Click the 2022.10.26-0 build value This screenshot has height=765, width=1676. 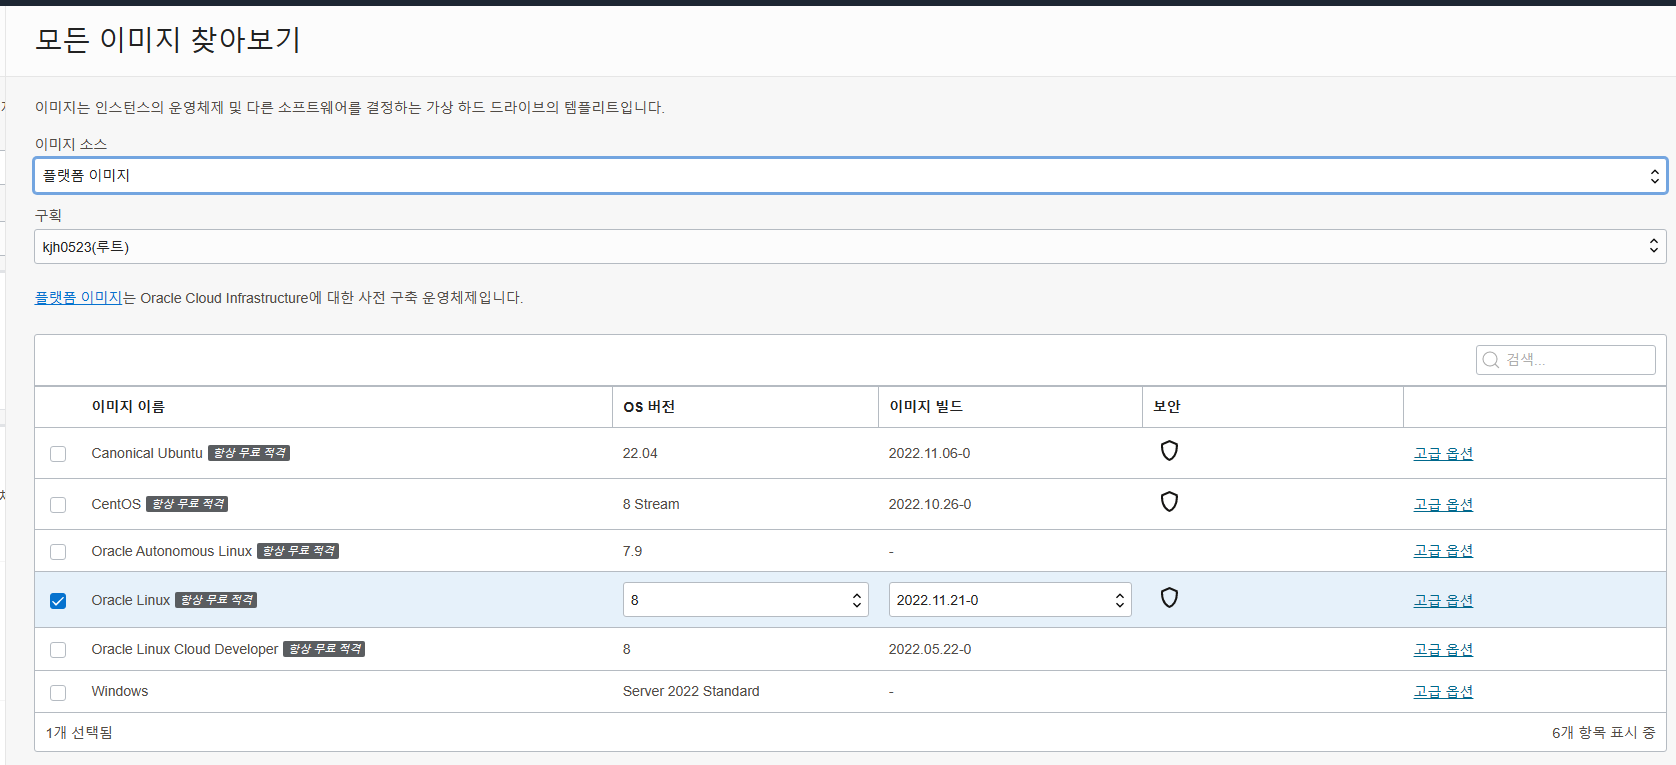pyautogui.click(x=930, y=504)
